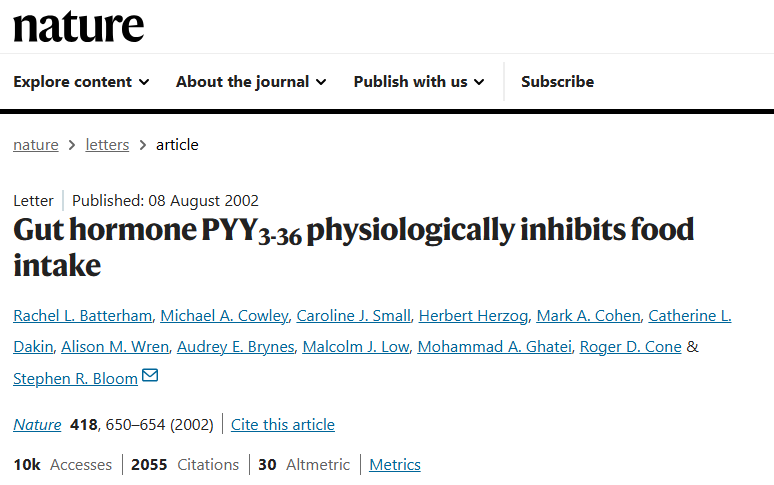Open the About the journal dropdown
The width and height of the screenshot is (774, 485).
coord(251,82)
